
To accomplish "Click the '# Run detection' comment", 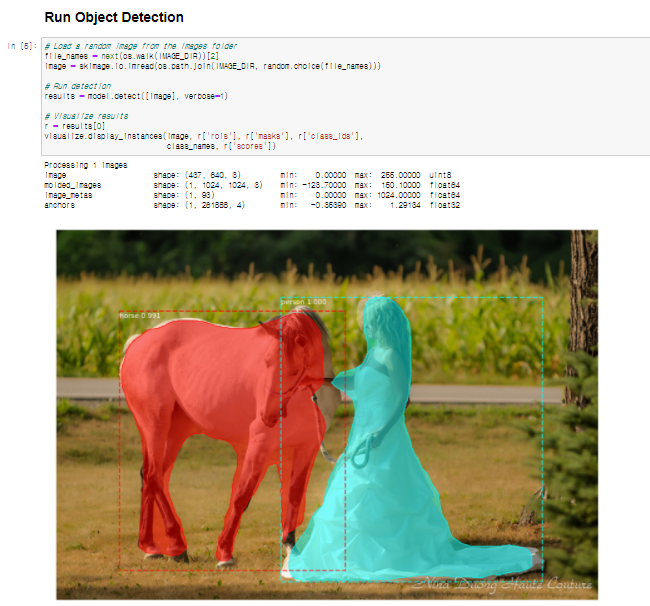I will pyautogui.click(x=78, y=86).
